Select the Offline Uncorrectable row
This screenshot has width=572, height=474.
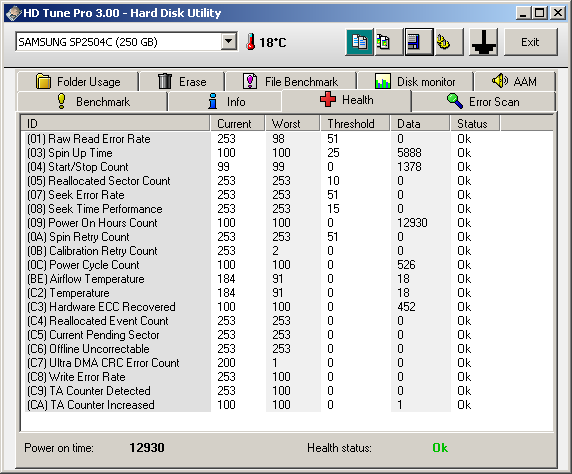[x=287, y=349]
